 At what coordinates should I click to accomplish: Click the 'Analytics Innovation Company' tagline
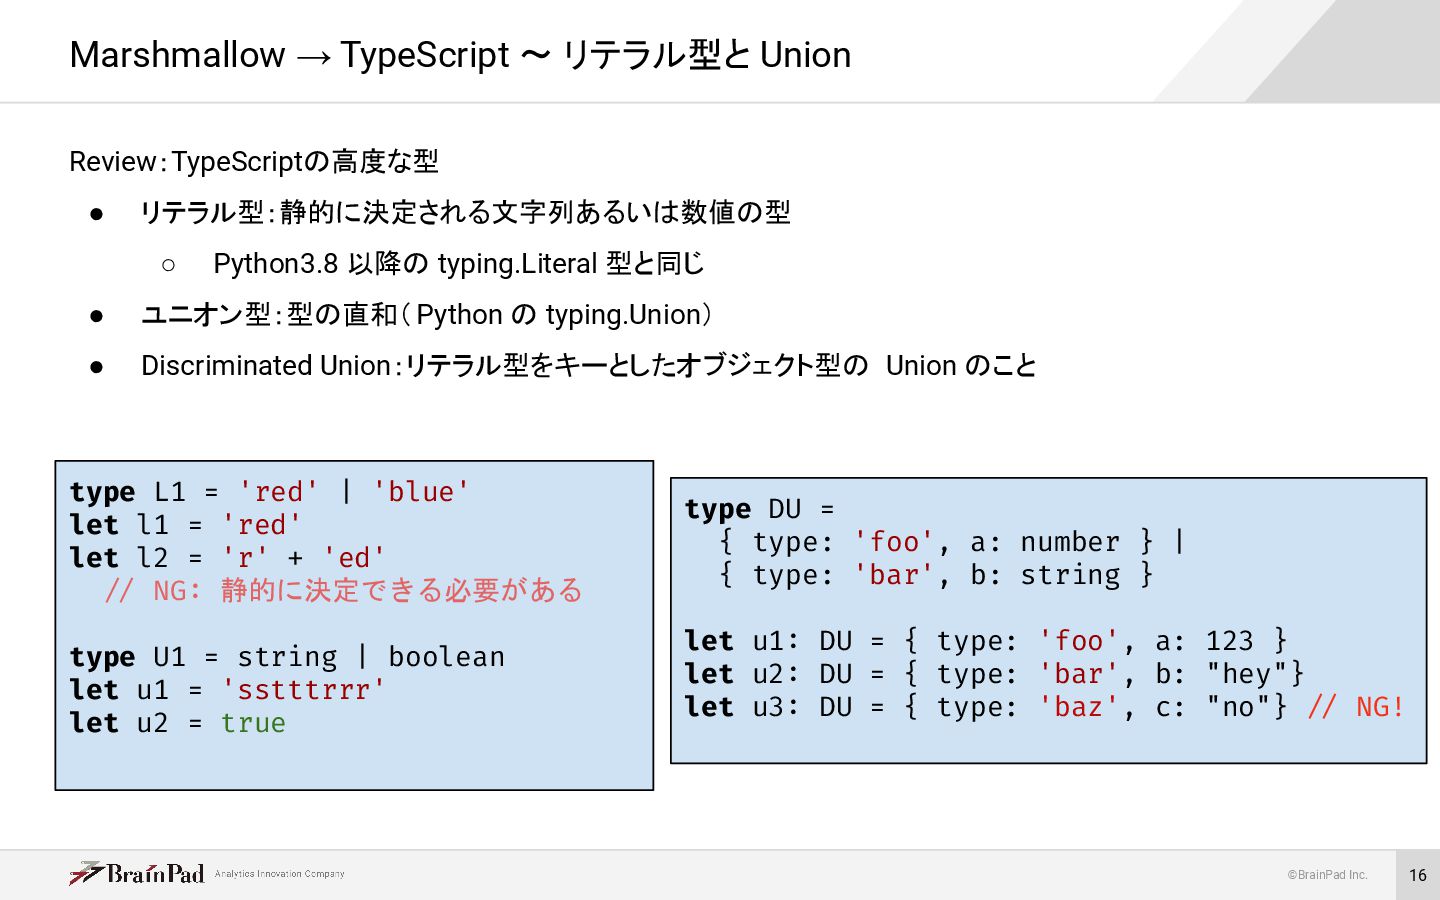pyautogui.click(x=279, y=874)
